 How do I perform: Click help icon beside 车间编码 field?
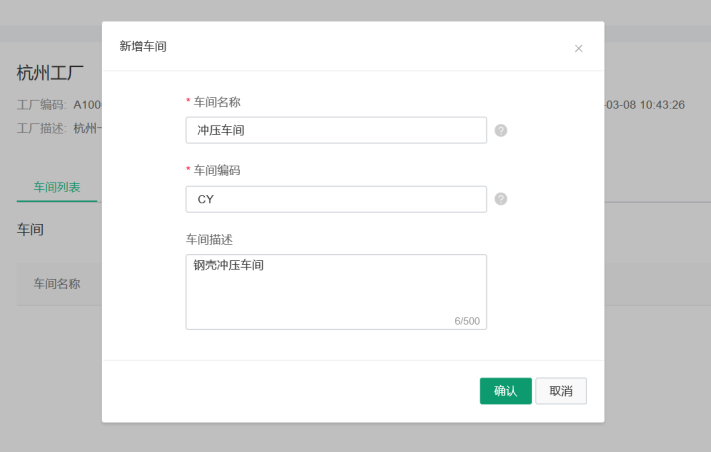(501, 199)
